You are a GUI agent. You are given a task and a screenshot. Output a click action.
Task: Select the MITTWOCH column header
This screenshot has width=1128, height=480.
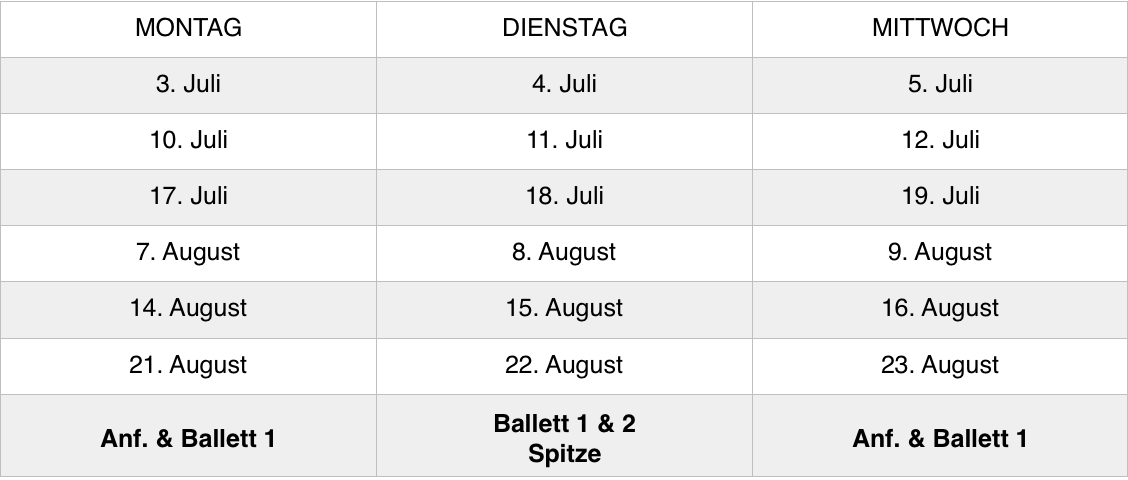pyautogui.click(x=940, y=29)
